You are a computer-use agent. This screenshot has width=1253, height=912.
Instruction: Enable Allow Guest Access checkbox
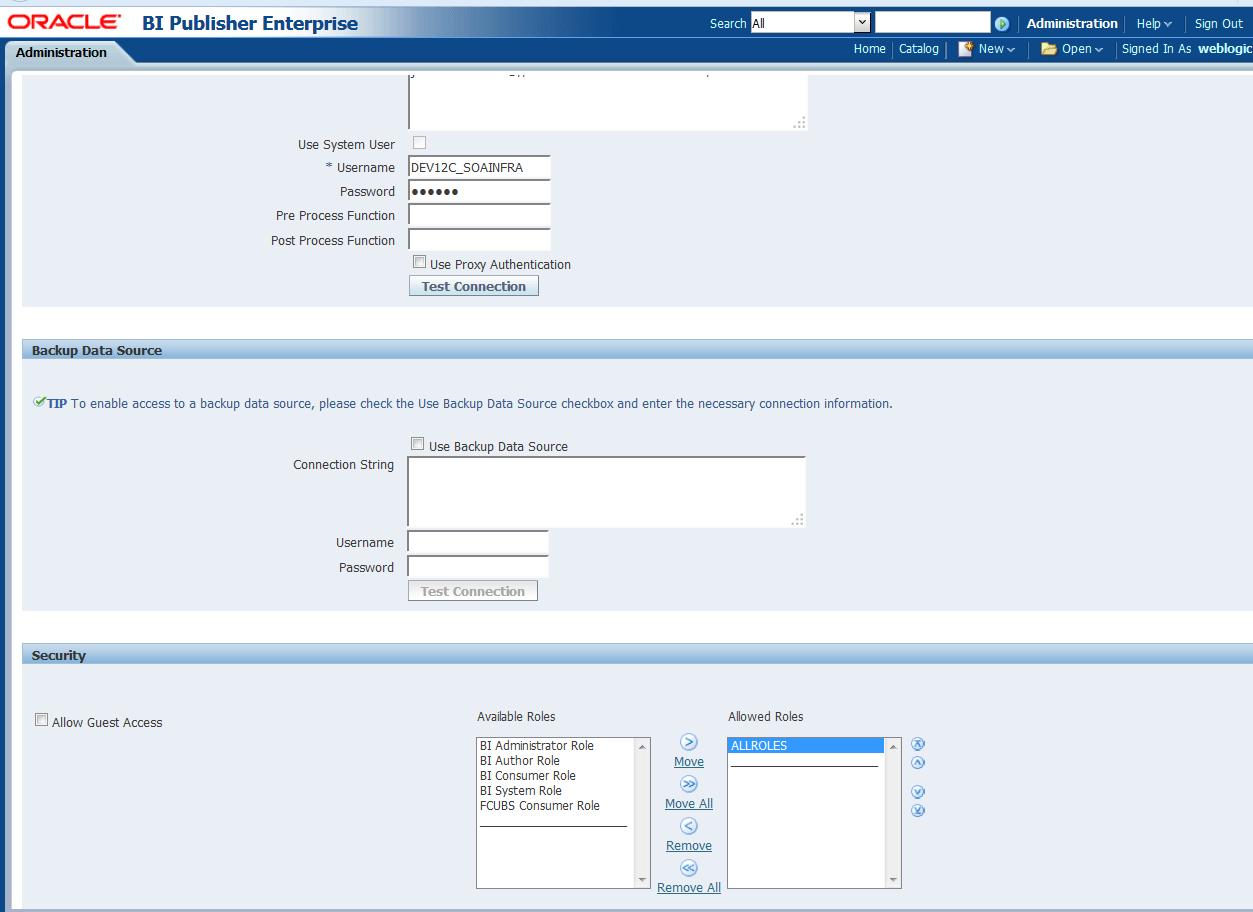pos(42,720)
